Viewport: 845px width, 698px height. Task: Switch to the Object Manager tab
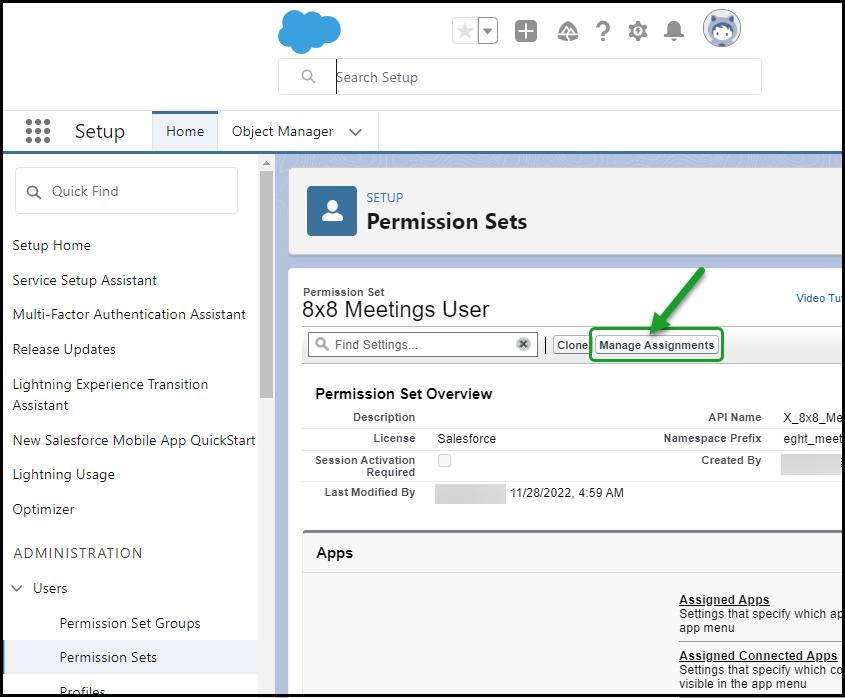point(282,132)
